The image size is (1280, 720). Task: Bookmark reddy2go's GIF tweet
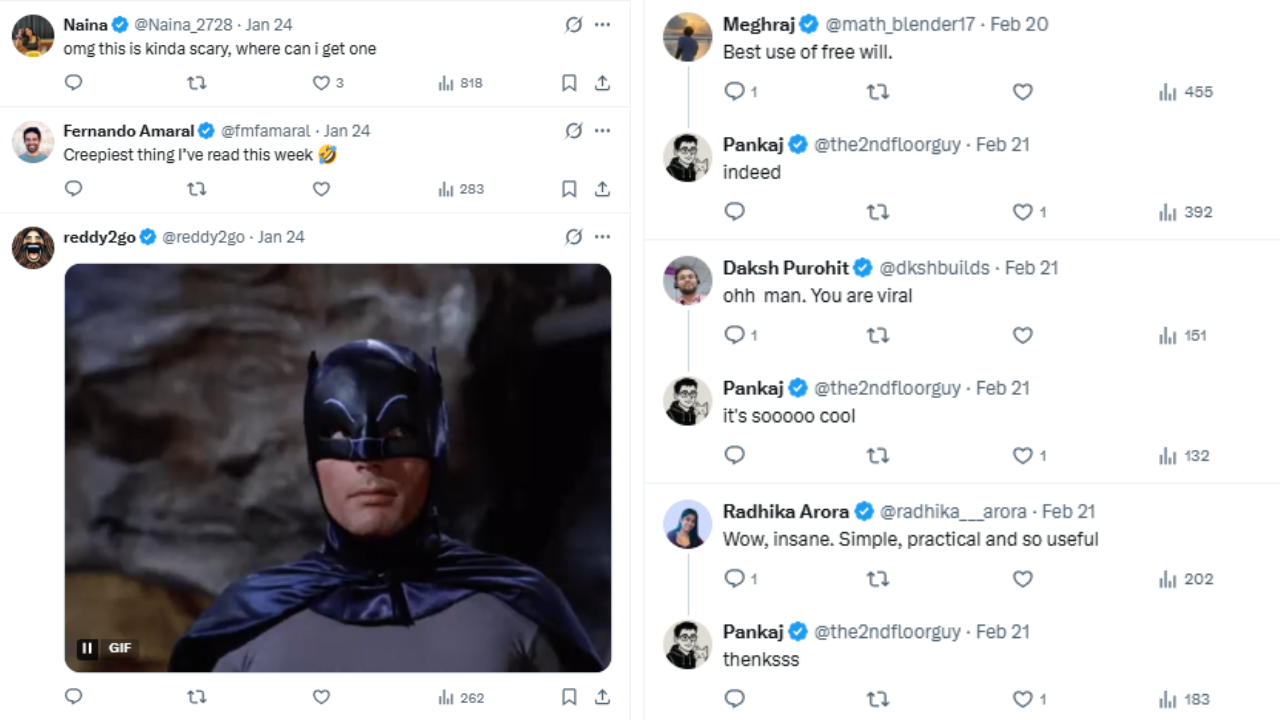coord(569,696)
